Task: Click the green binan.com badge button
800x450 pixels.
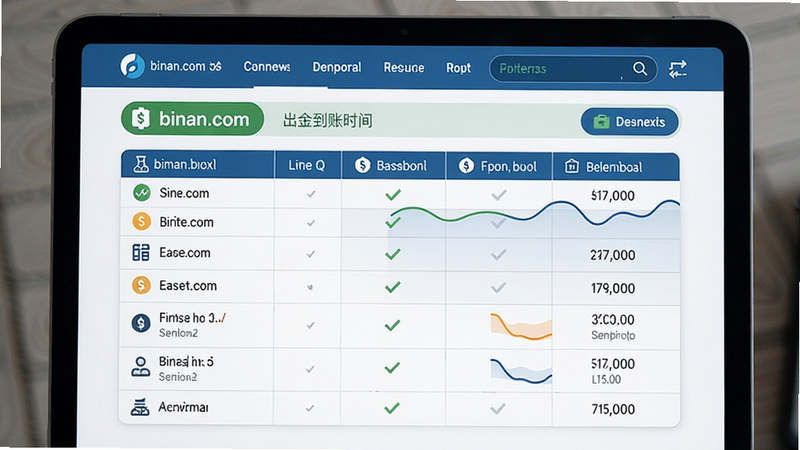Action: [192, 119]
